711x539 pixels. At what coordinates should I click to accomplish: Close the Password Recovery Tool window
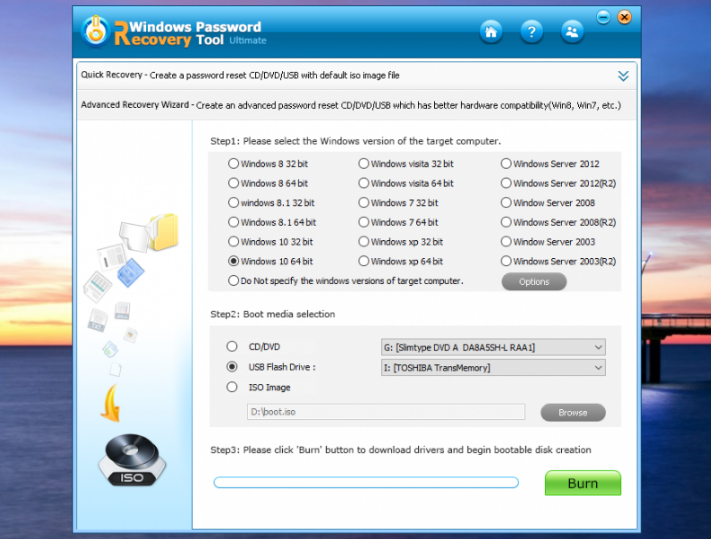pos(624,17)
